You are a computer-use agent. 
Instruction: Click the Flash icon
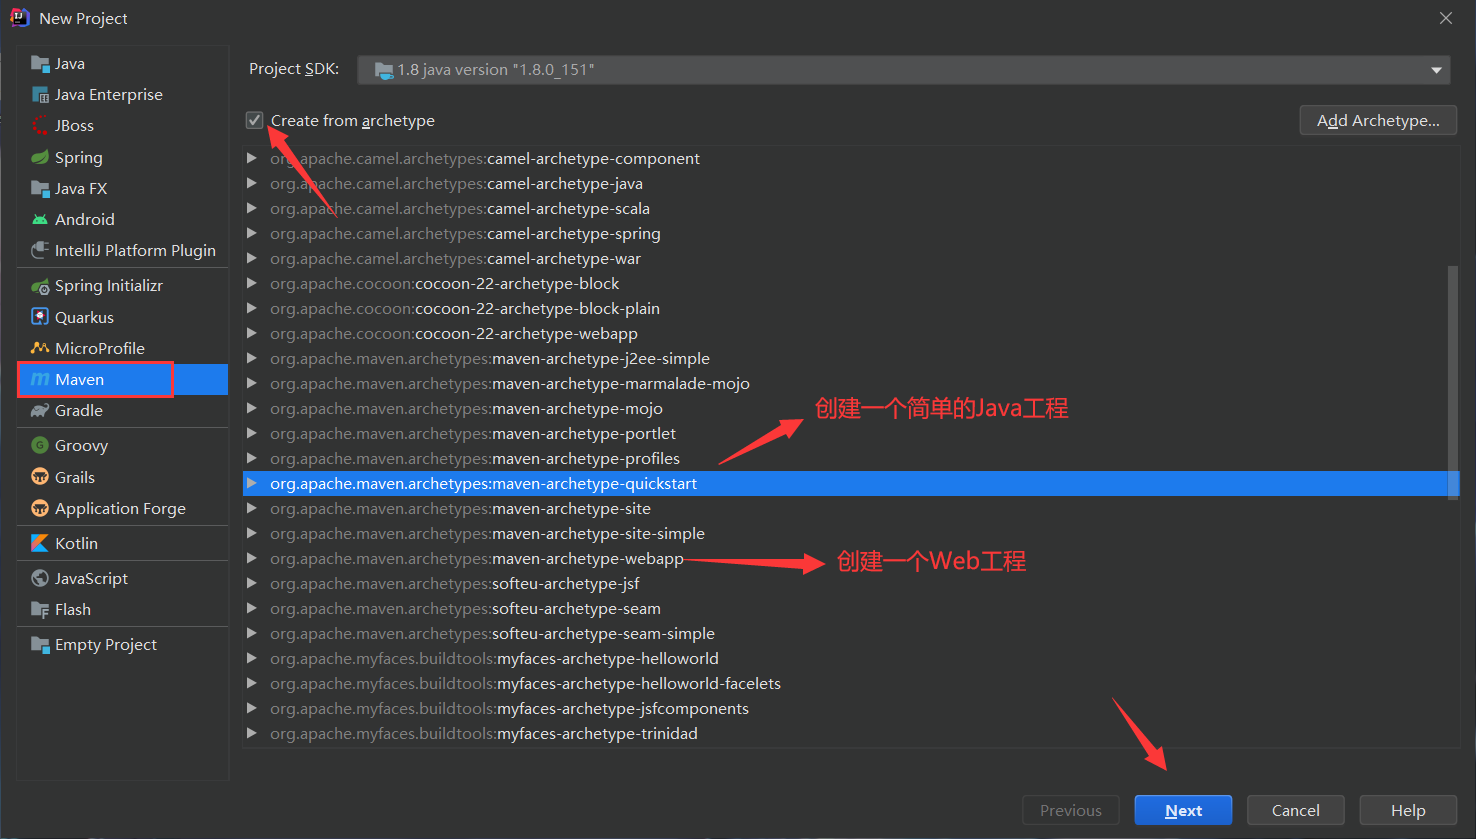[x=40, y=609]
